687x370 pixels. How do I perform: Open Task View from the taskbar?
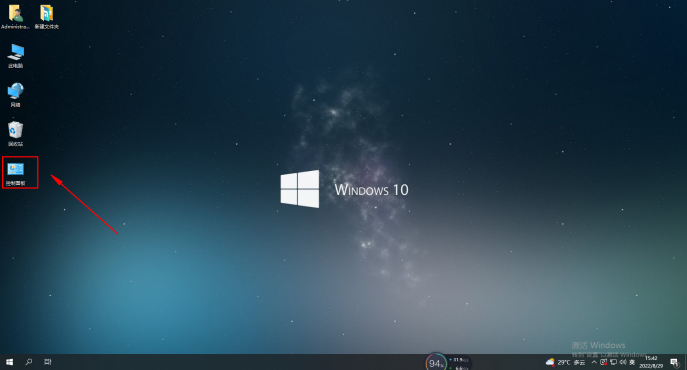pos(48,362)
